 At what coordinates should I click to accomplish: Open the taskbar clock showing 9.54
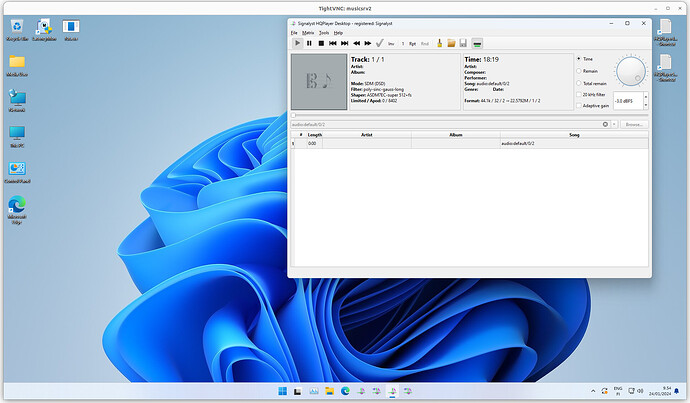[x=662, y=391]
